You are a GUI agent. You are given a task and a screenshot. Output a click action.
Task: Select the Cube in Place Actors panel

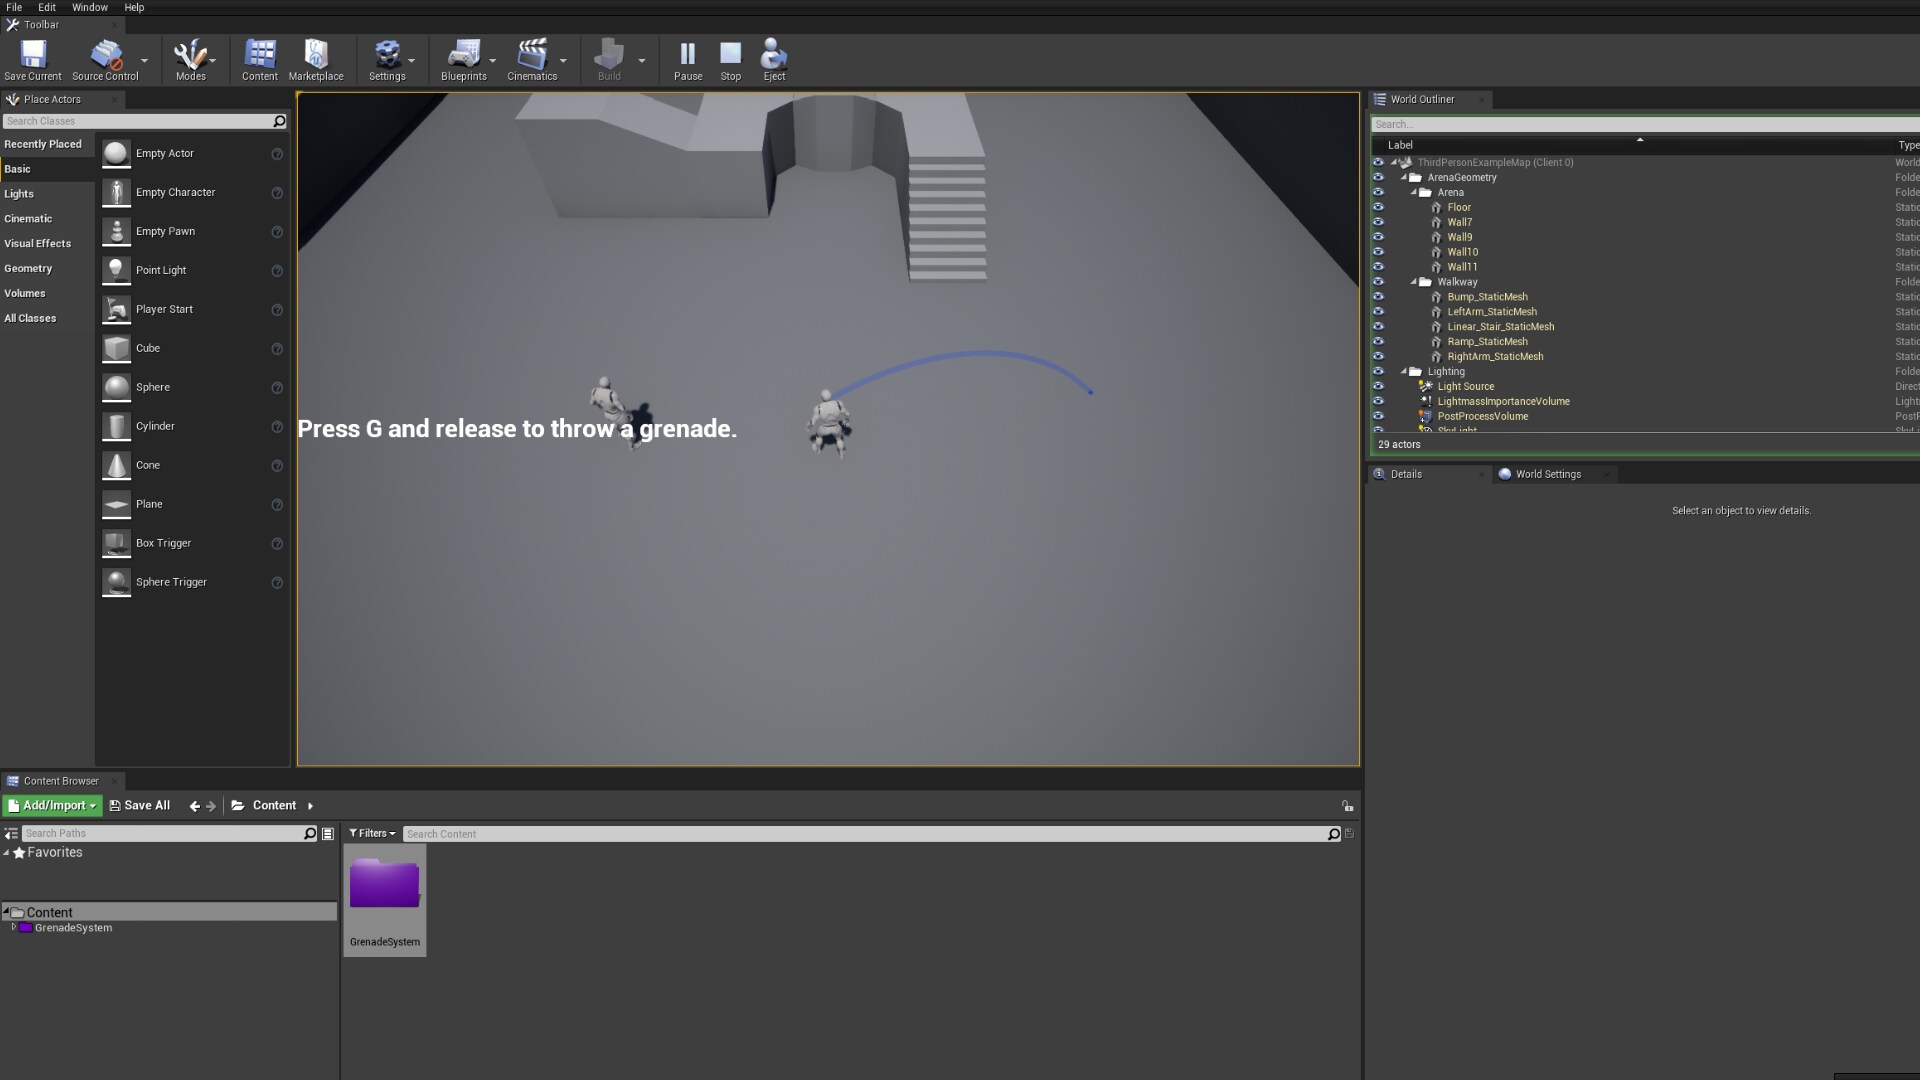coord(147,348)
